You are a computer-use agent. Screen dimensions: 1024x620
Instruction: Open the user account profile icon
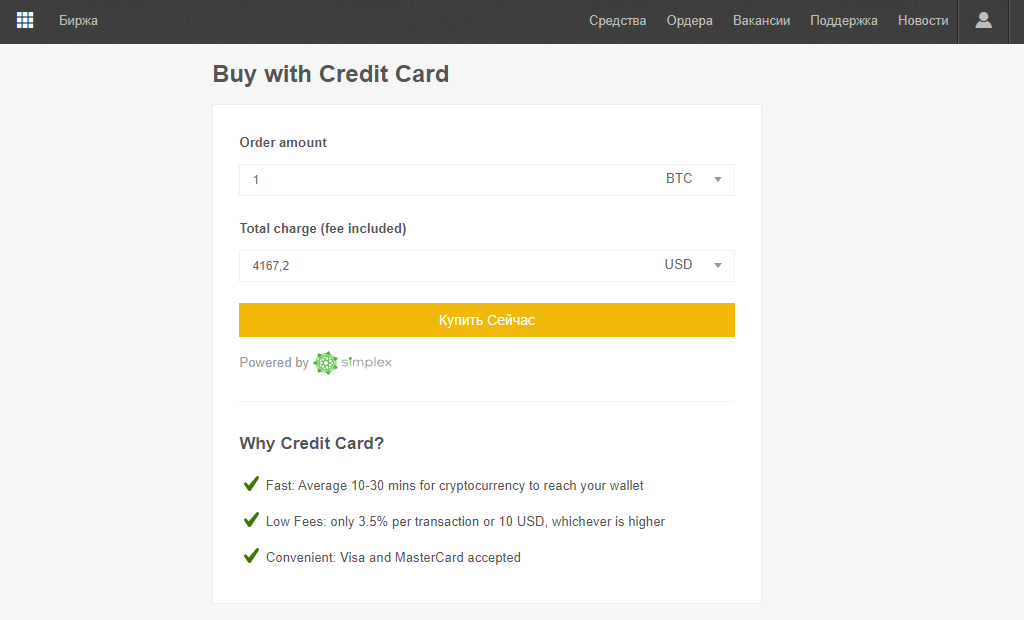tap(984, 20)
